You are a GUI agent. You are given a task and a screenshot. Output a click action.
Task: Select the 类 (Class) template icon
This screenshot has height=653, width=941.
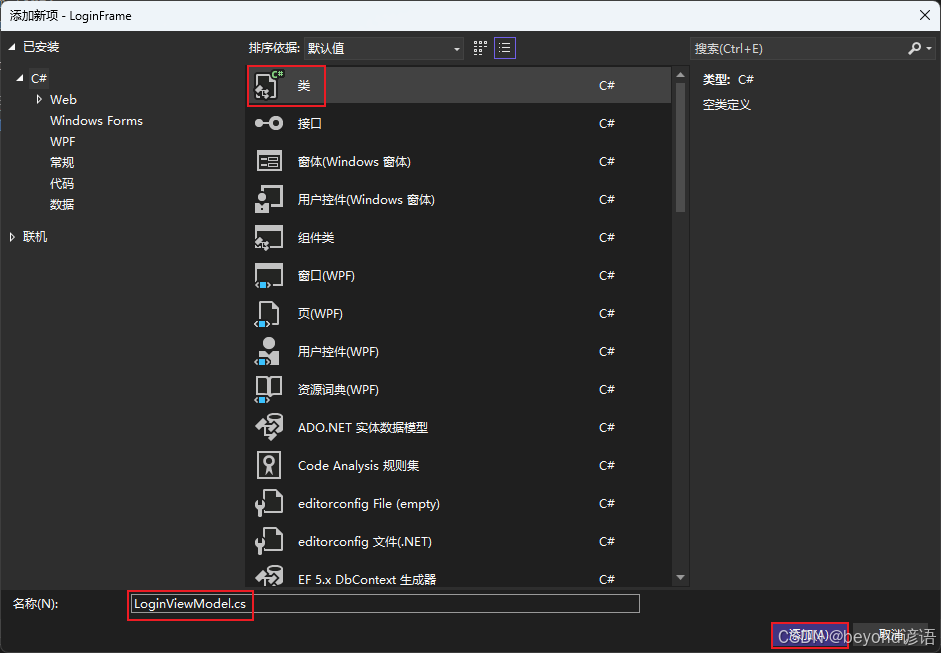point(268,85)
